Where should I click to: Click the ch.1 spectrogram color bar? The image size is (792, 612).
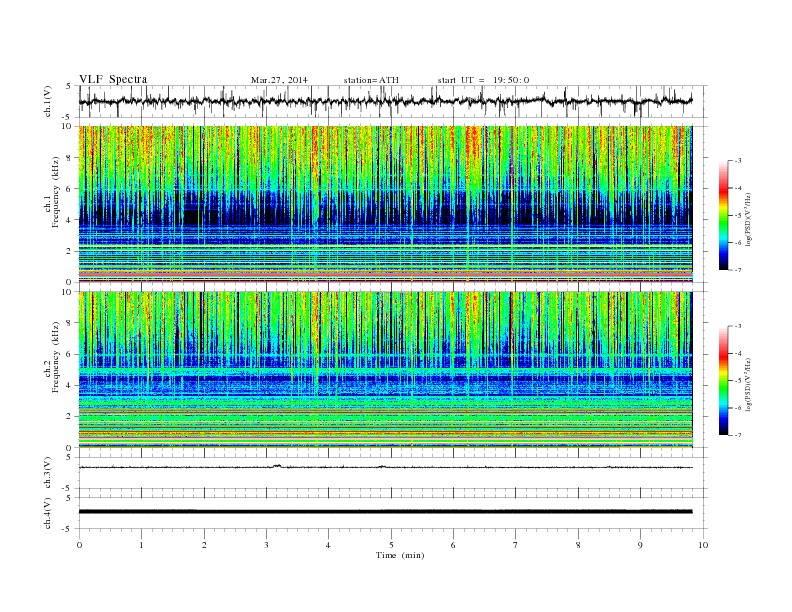pos(724,216)
